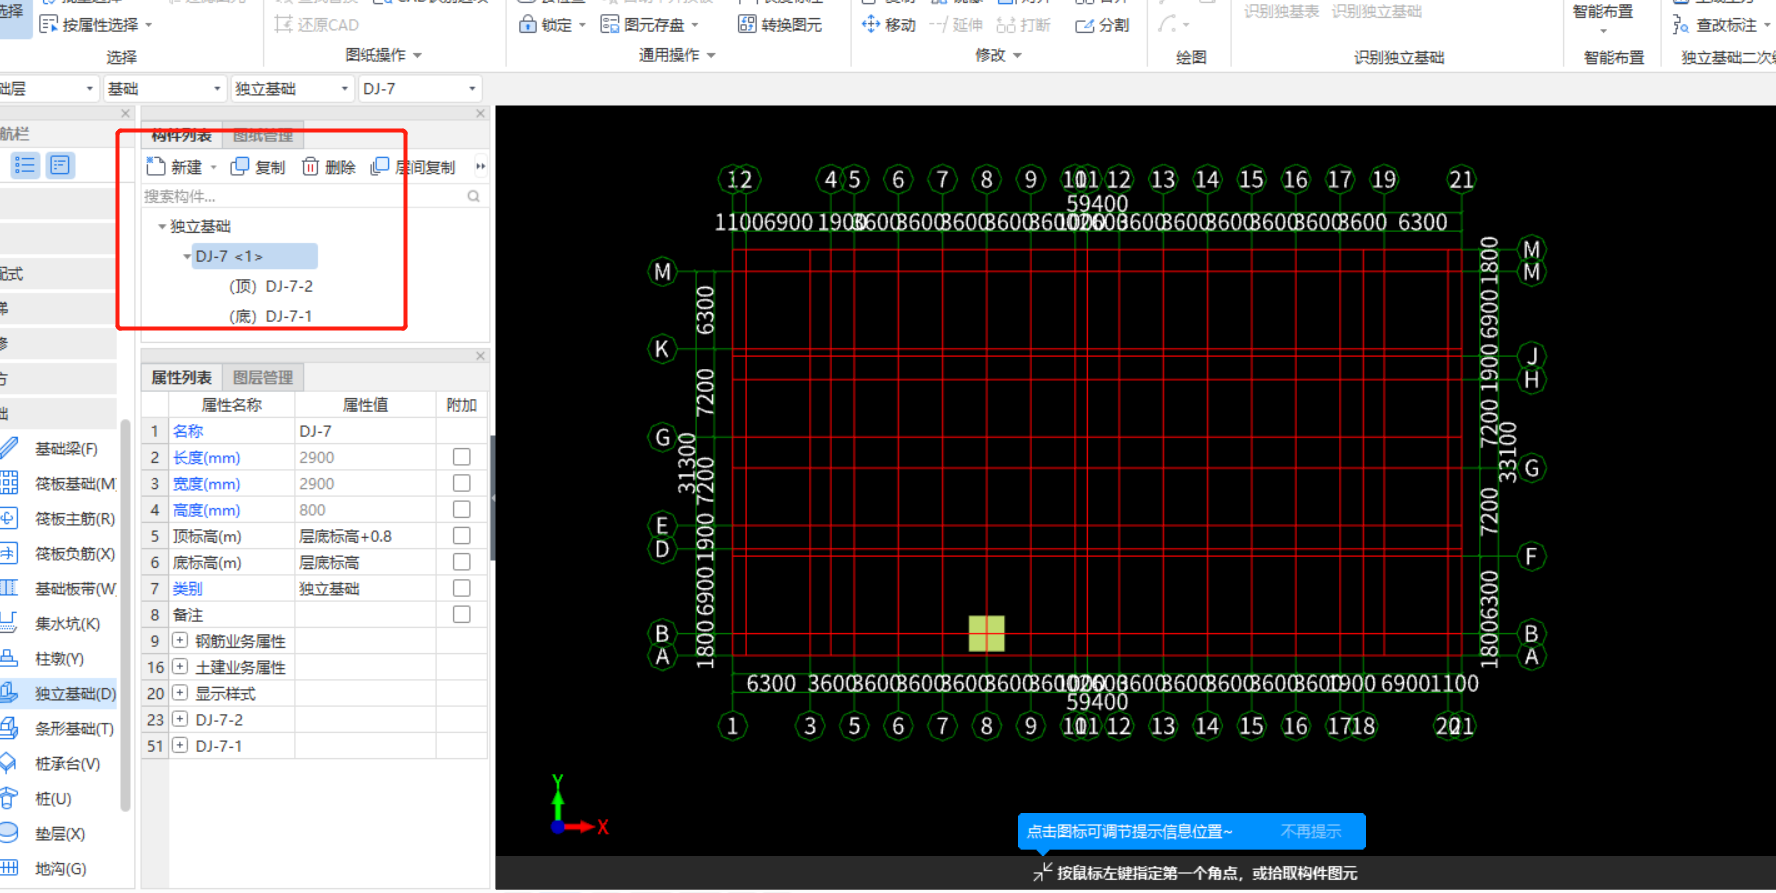This screenshot has width=1776, height=893.
Task: Expand the DJ-7-2 property group
Action: click(x=180, y=719)
